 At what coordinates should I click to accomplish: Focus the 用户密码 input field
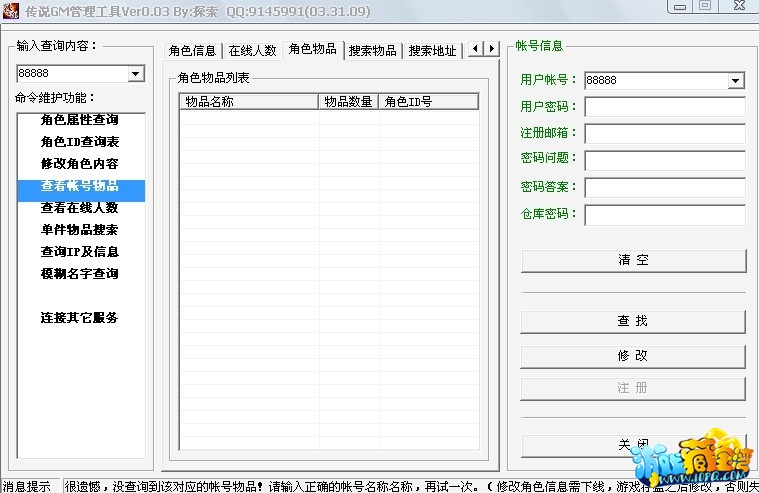click(x=665, y=107)
